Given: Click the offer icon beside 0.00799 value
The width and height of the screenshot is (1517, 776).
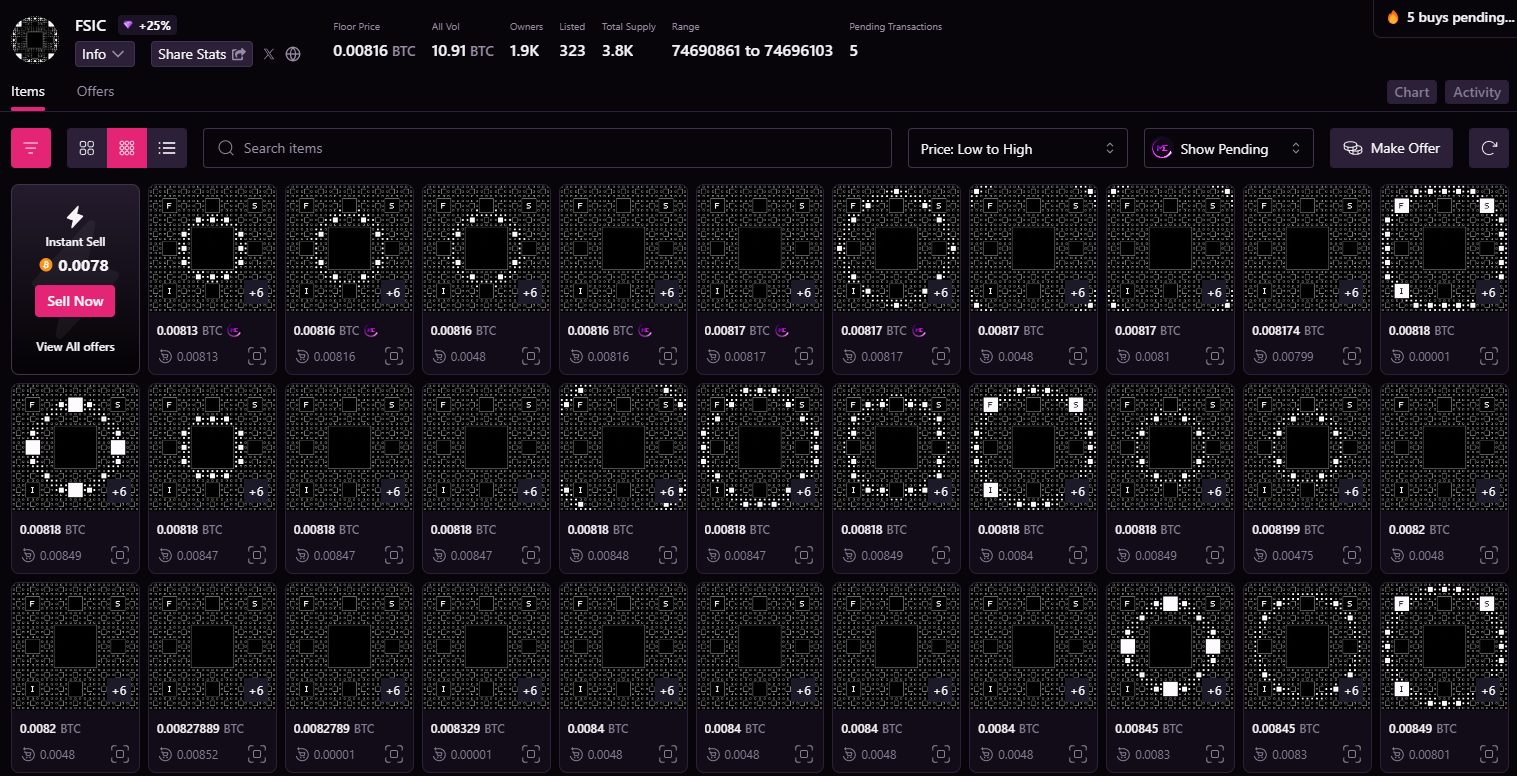Looking at the screenshot, I should point(1261,356).
